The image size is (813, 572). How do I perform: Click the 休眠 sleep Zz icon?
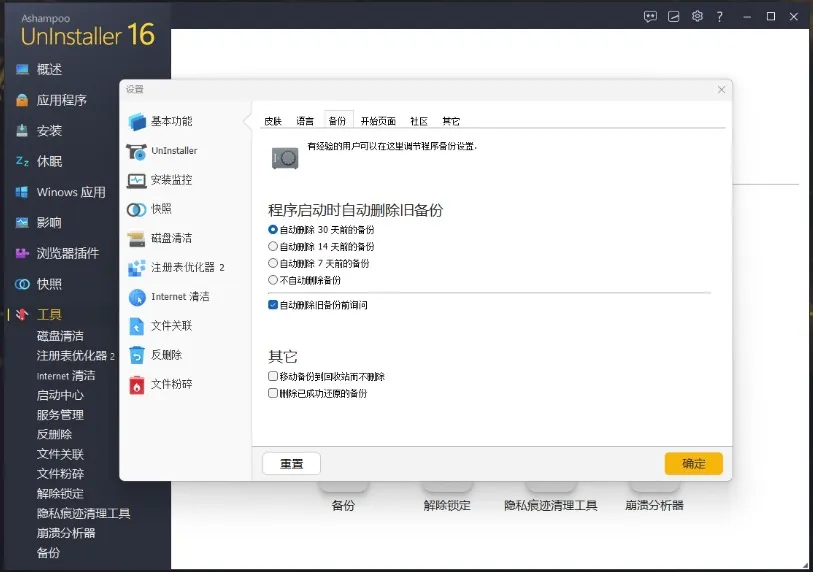[x=22, y=161]
